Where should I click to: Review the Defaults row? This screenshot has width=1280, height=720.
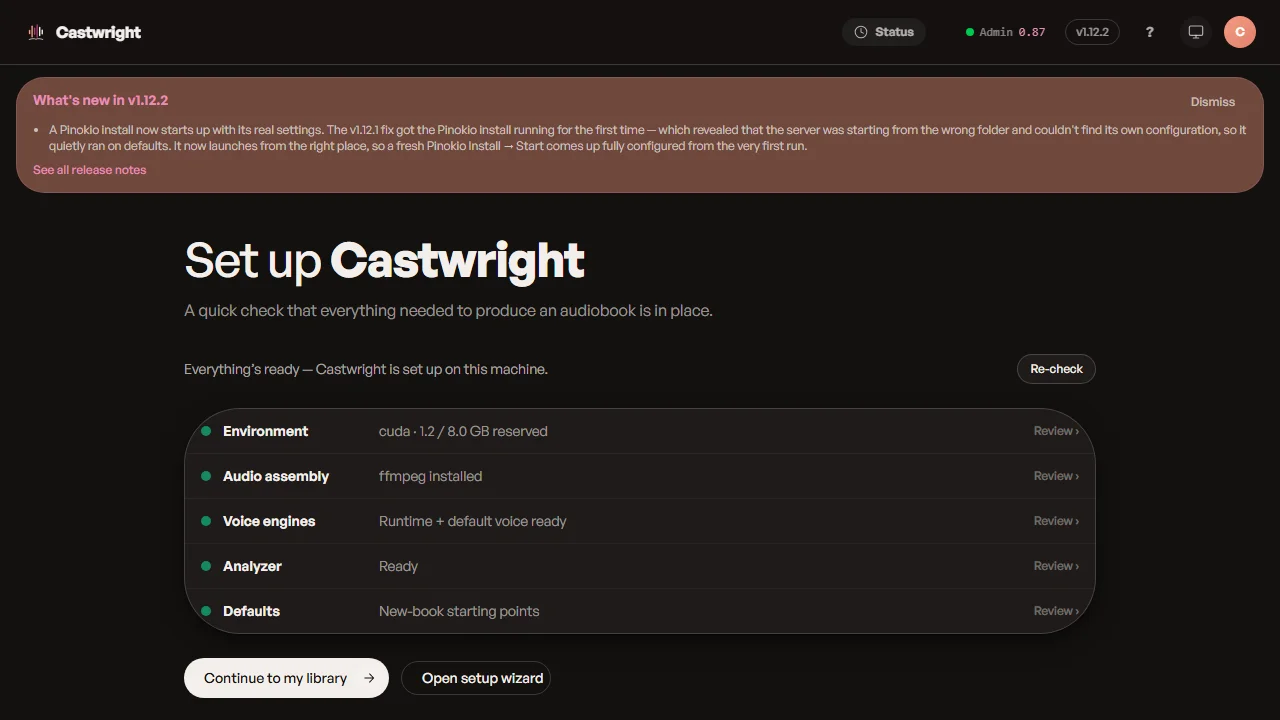(x=1056, y=611)
